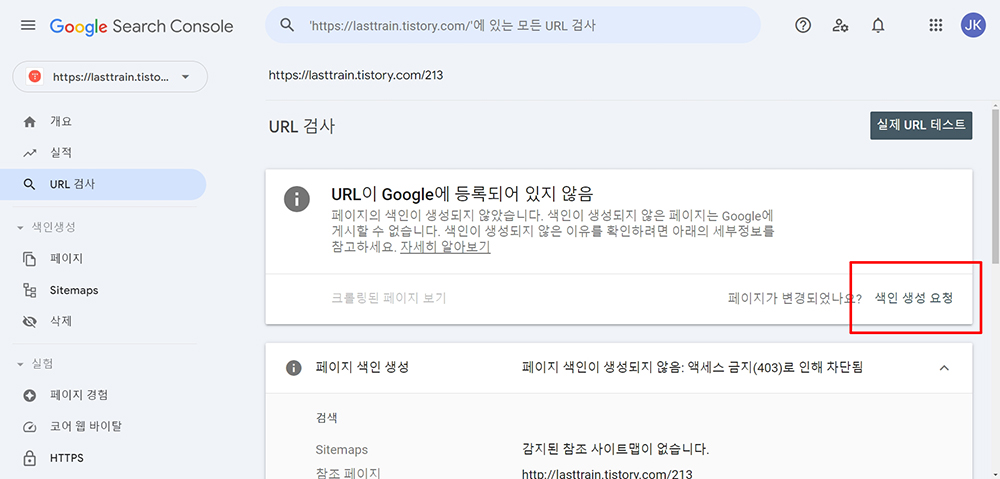Screen dimensions: 1000x479
Task: Select URL 검사 in sidebar
Action: tap(103, 184)
